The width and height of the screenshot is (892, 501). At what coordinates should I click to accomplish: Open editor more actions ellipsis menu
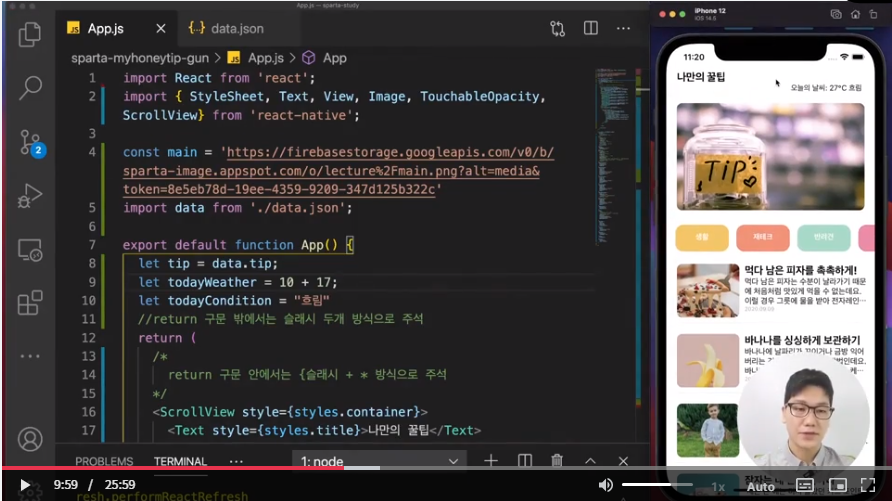point(623,28)
